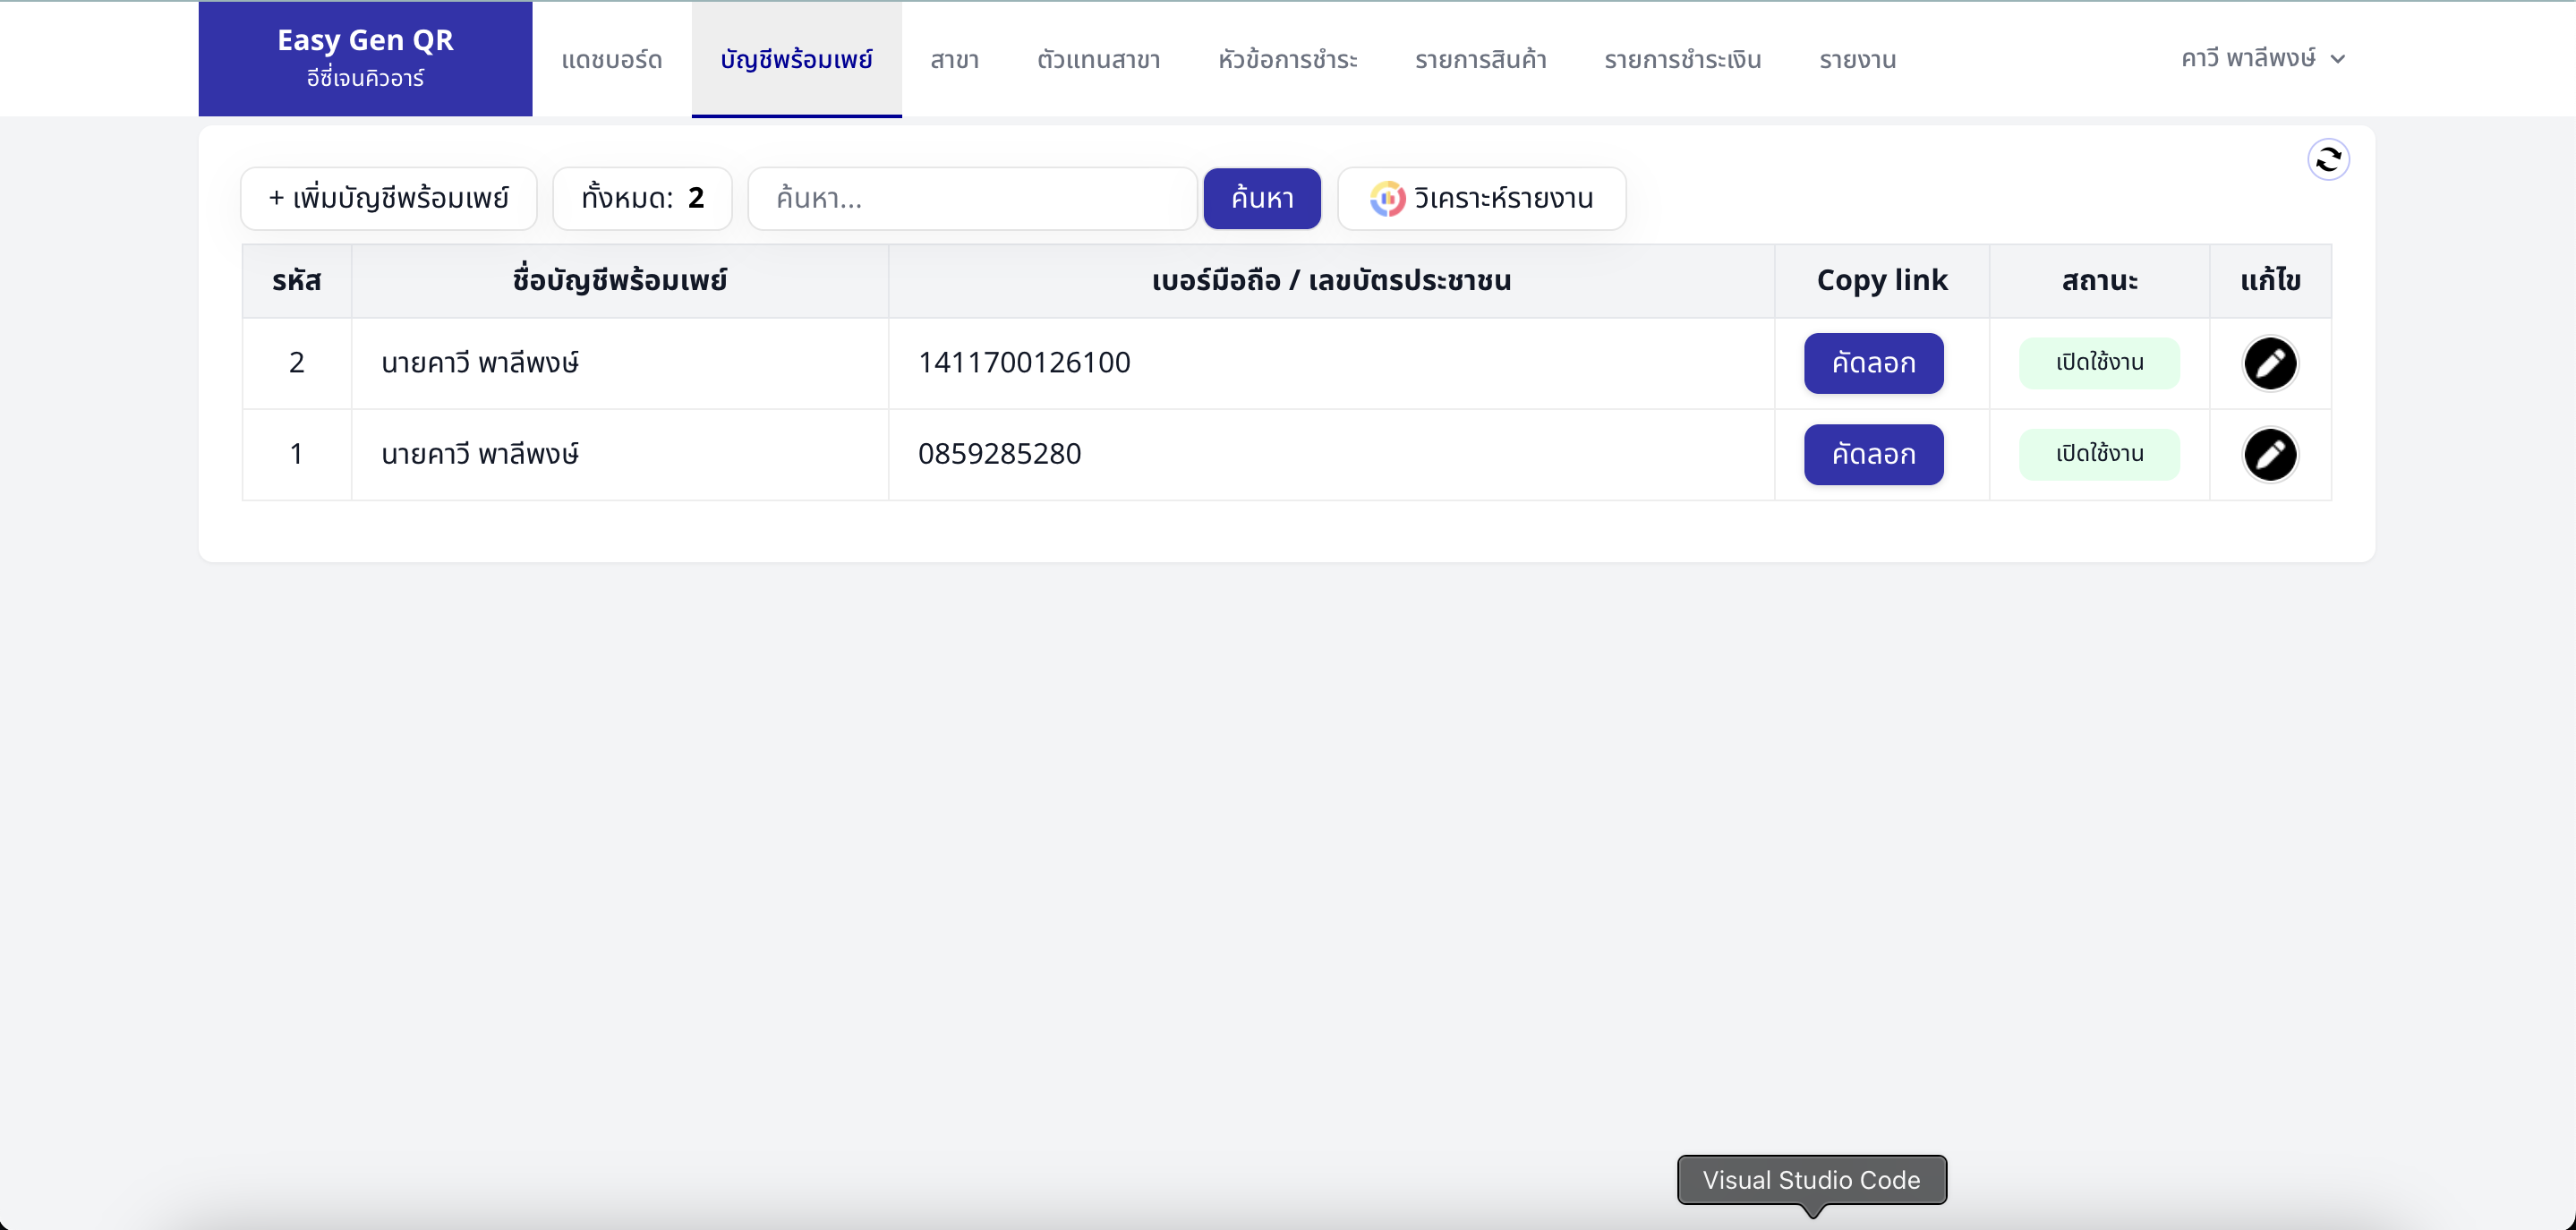This screenshot has height=1230, width=2576.
Task: Go to the สาขา tab
Action: click(x=954, y=60)
